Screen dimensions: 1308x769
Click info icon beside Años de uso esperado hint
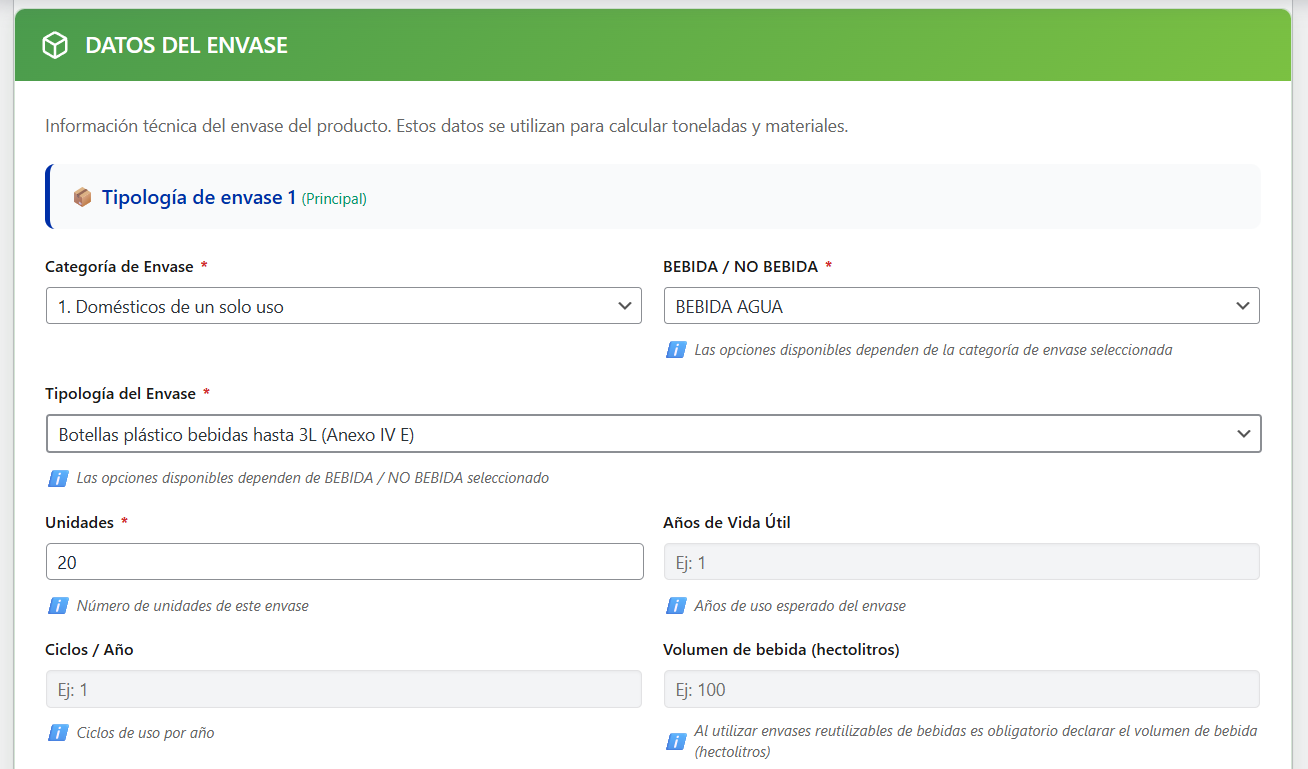[x=676, y=606]
